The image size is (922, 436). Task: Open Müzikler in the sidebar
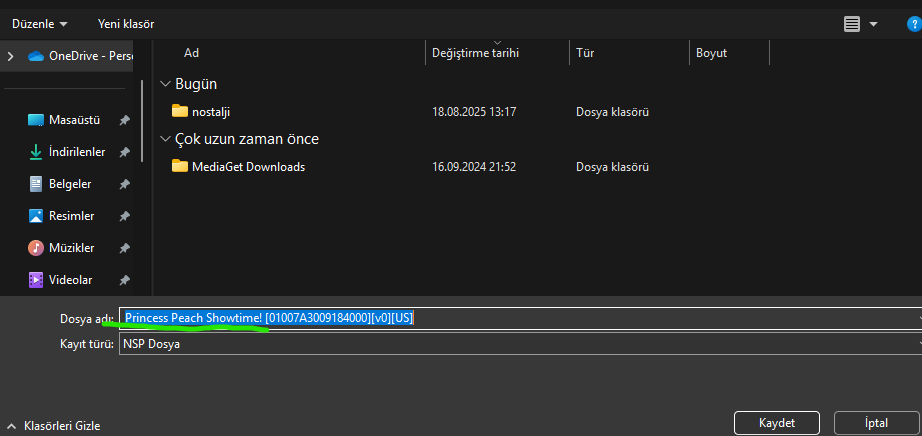click(72, 248)
